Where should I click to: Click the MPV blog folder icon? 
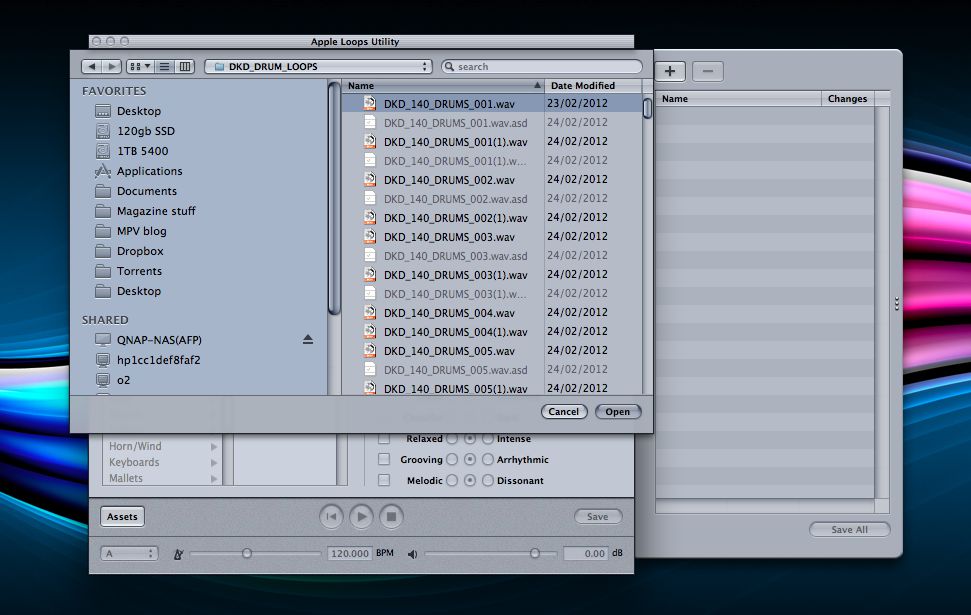click(x=103, y=231)
